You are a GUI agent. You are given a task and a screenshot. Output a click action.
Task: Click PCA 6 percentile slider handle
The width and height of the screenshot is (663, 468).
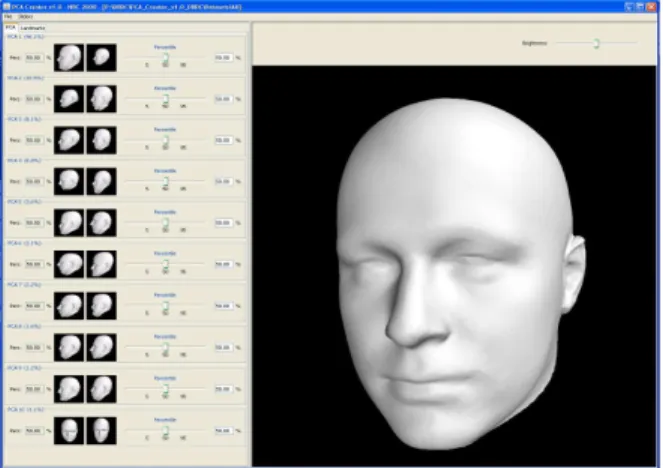[166, 265]
